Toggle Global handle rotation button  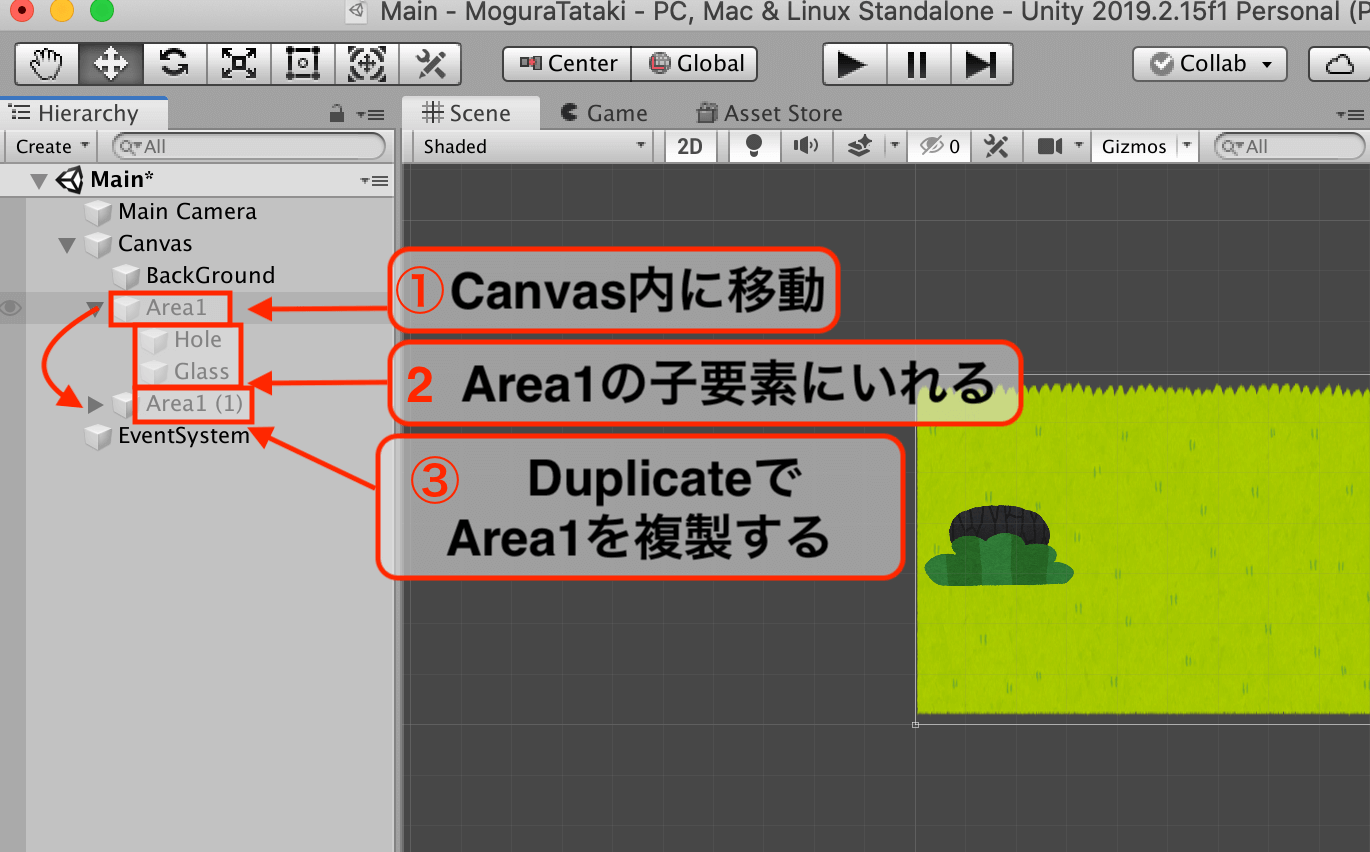pyautogui.click(x=695, y=64)
